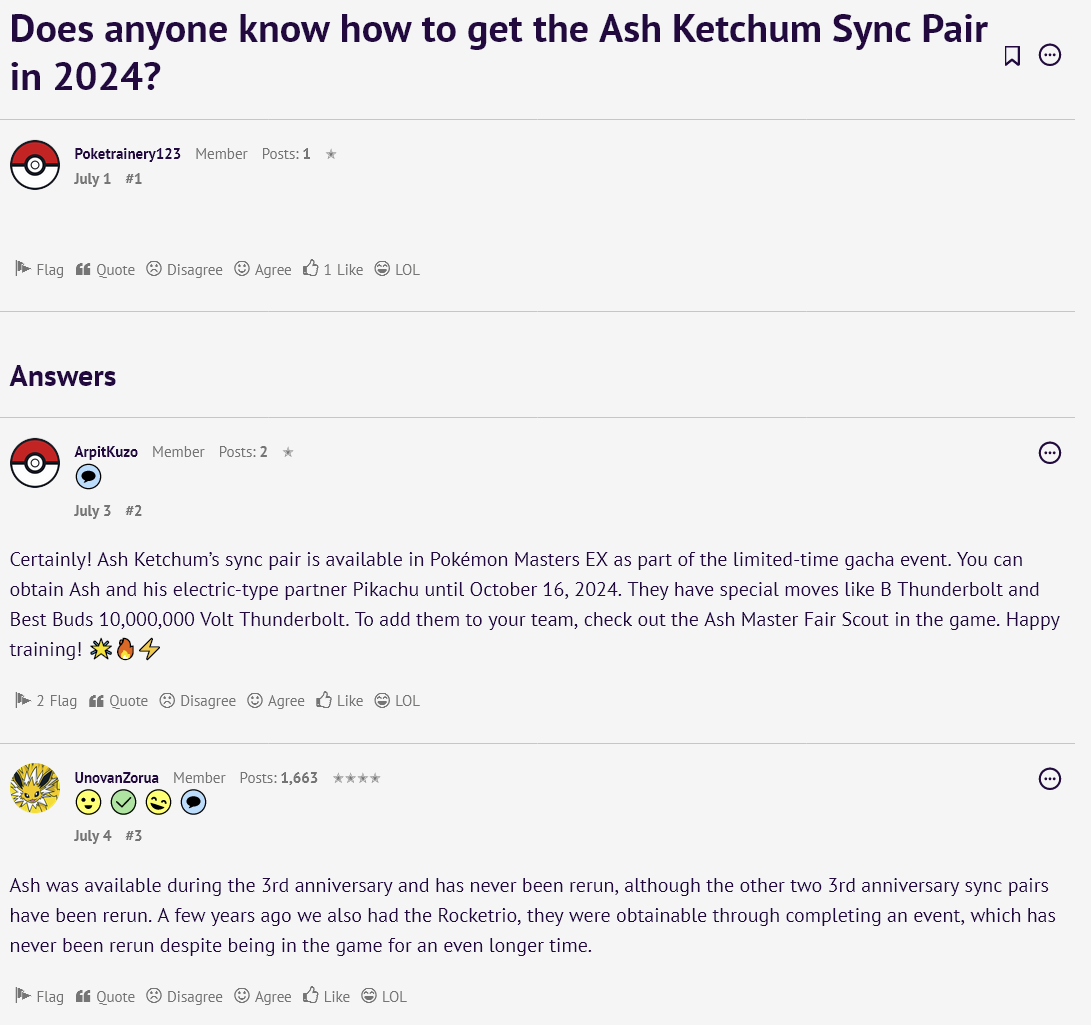This screenshot has width=1091, height=1025.
Task: Flag ArpitKuzo's answer with 2 flags
Action: pyautogui.click(x=46, y=701)
